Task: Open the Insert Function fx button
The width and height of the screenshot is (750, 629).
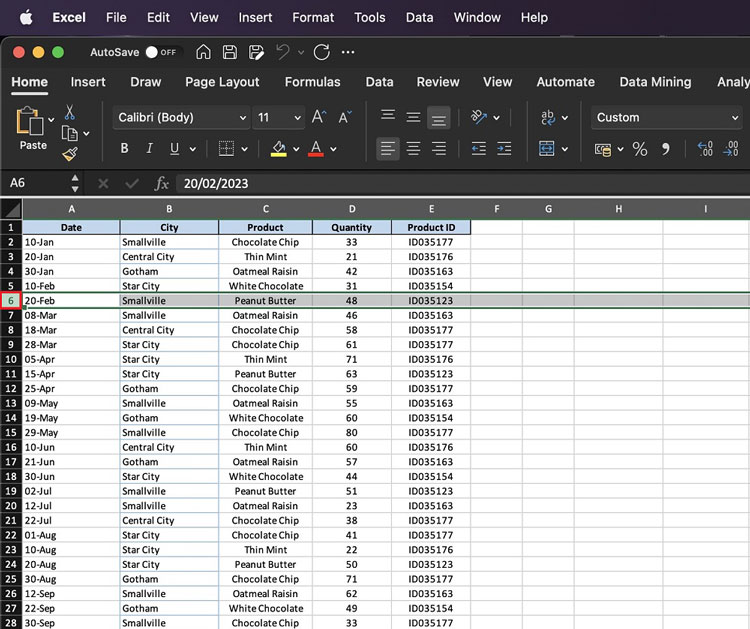Action: tap(162, 183)
